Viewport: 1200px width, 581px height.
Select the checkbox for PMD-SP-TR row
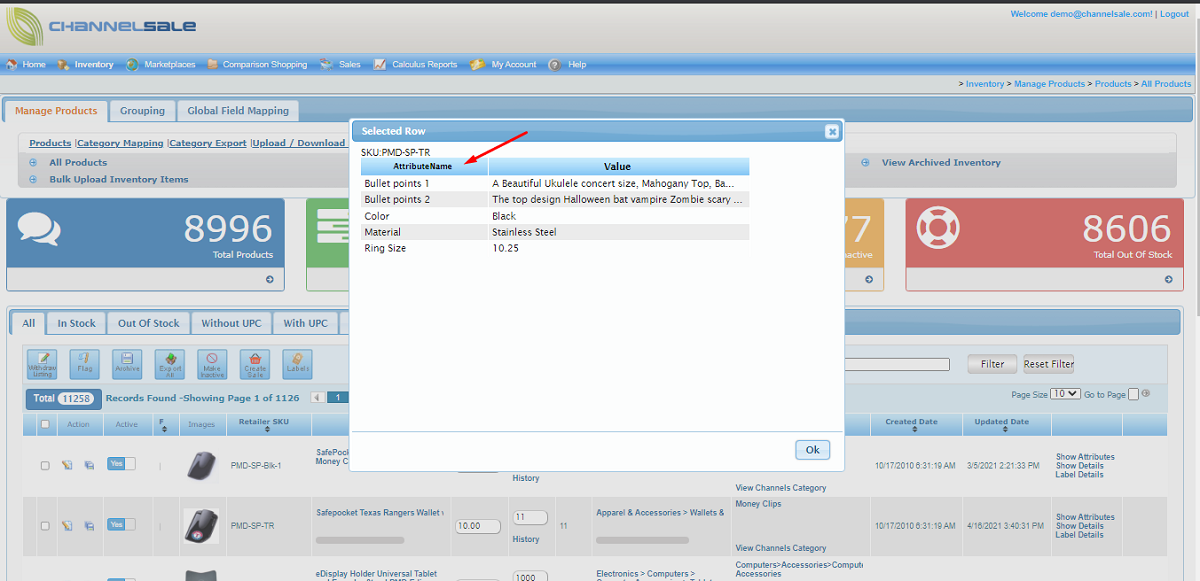[45, 525]
